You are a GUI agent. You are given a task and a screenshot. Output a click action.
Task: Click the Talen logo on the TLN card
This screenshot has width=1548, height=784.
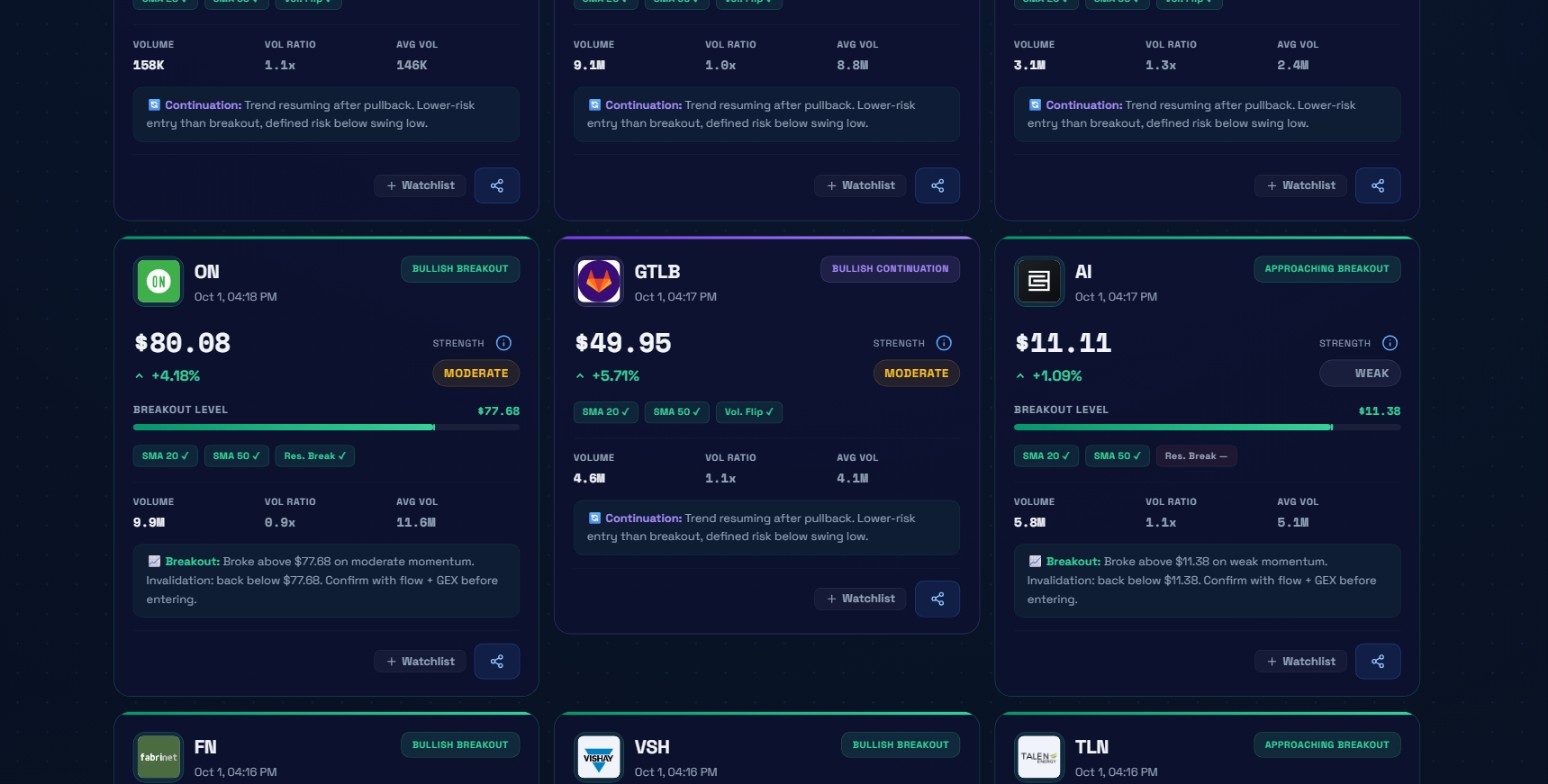(x=1039, y=757)
